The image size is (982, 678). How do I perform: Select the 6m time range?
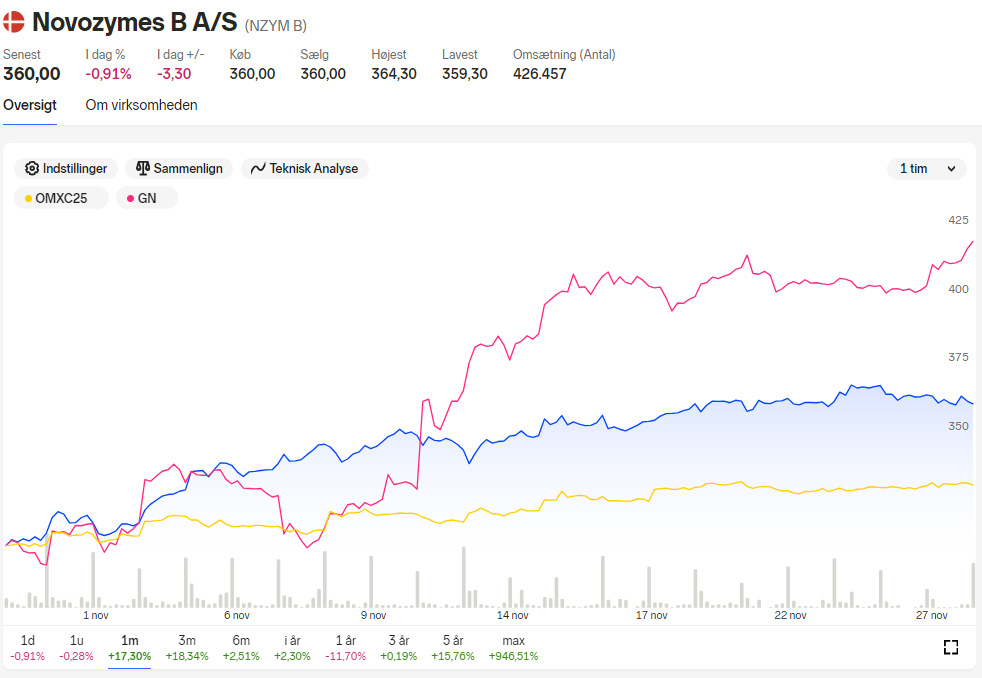coord(241,647)
